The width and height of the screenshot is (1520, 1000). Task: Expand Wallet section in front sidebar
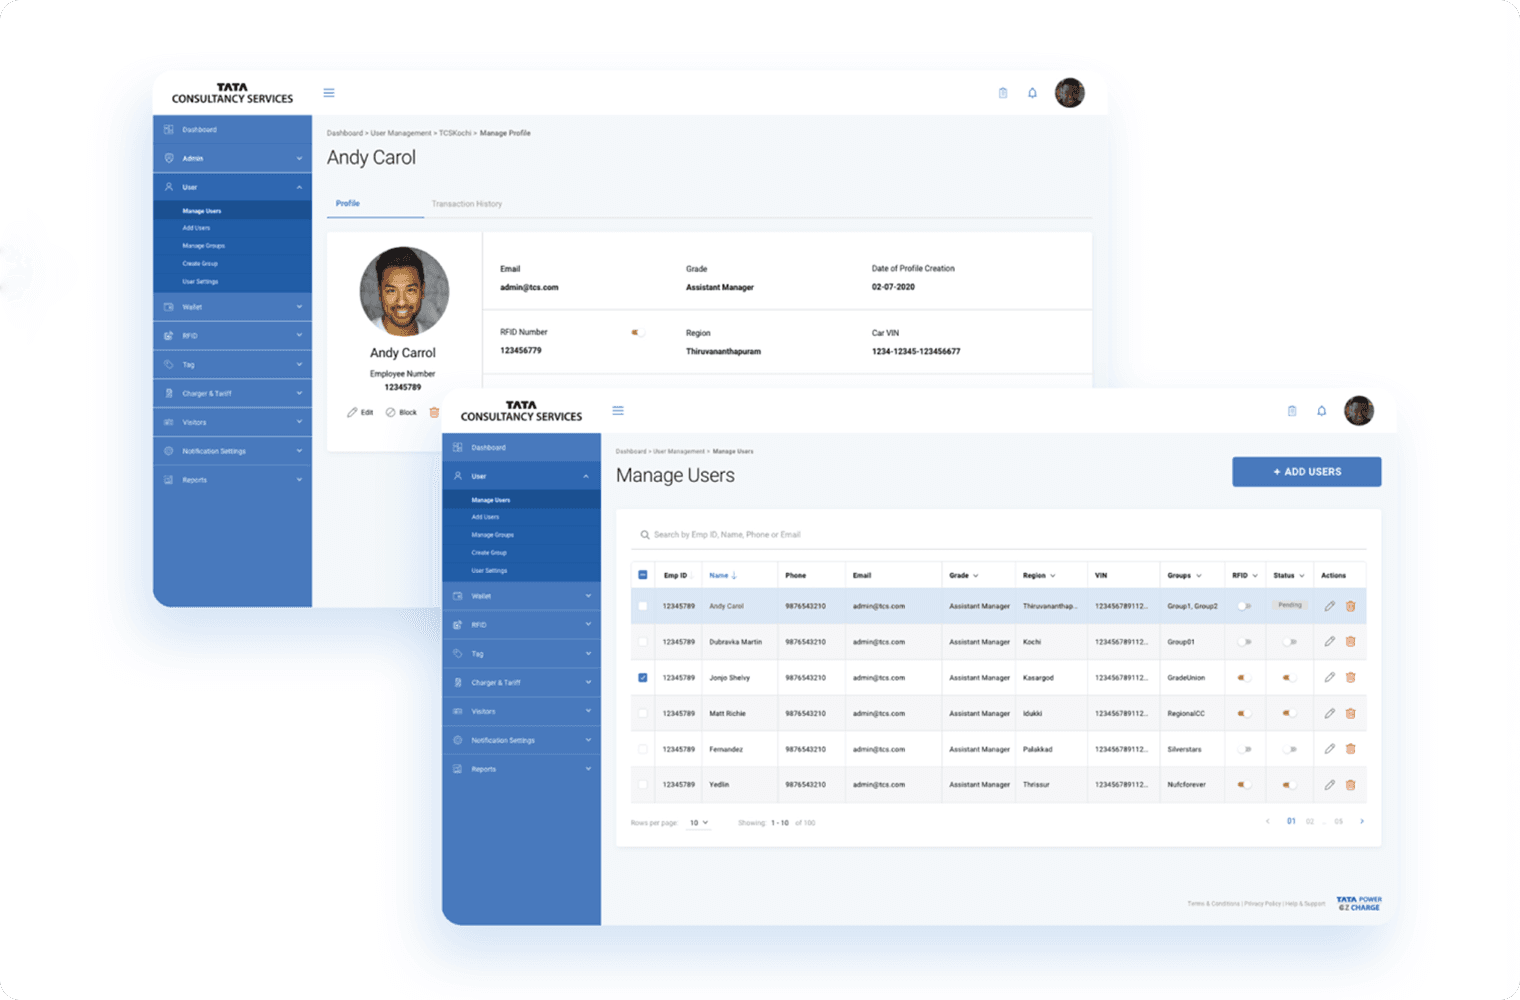coord(522,596)
